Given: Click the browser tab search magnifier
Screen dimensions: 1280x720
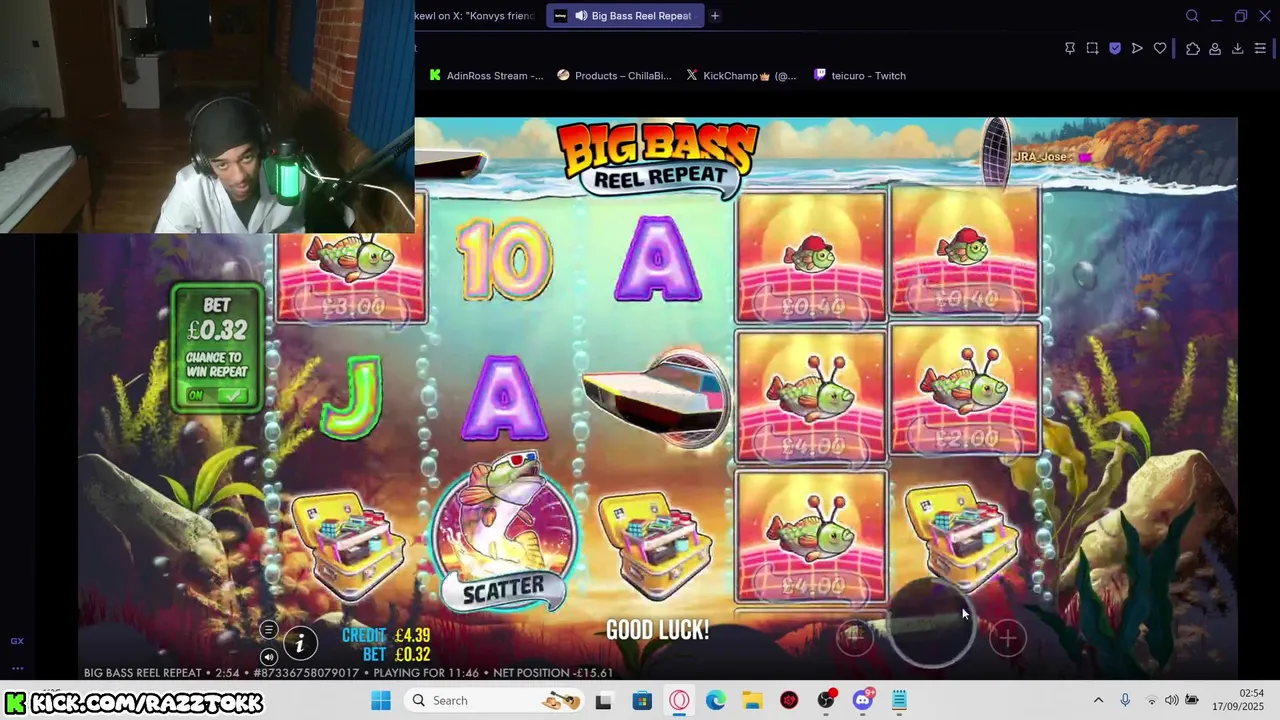Looking at the screenshot, I should 1192,16.
